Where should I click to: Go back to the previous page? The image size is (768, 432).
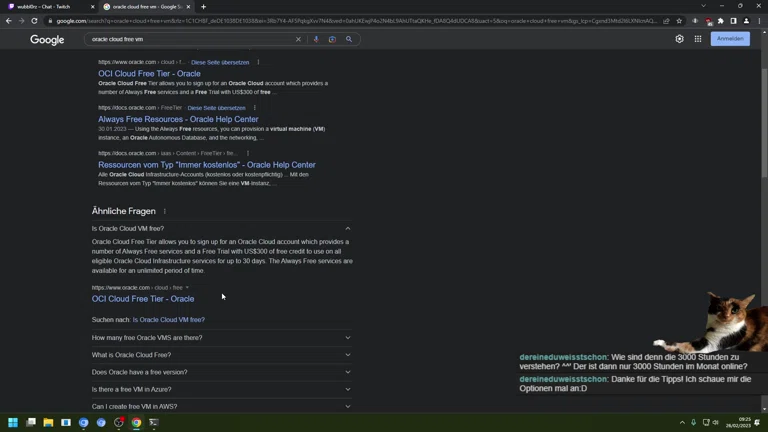point(8,21)
